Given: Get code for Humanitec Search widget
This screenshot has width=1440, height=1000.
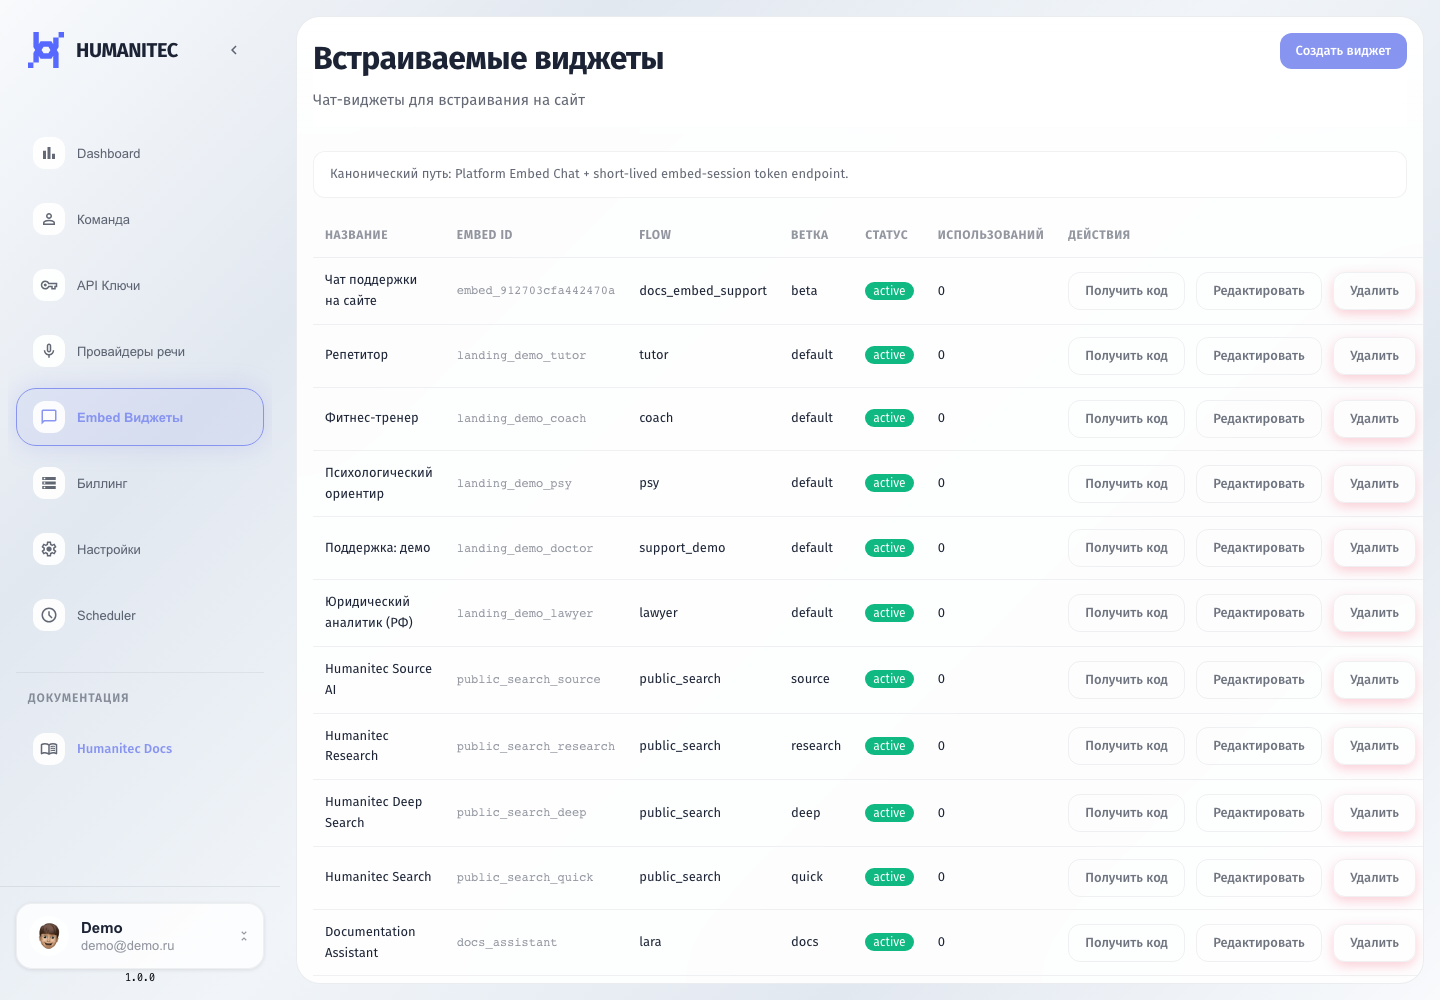Looking at the screenshot, I should coord(1126,878).
